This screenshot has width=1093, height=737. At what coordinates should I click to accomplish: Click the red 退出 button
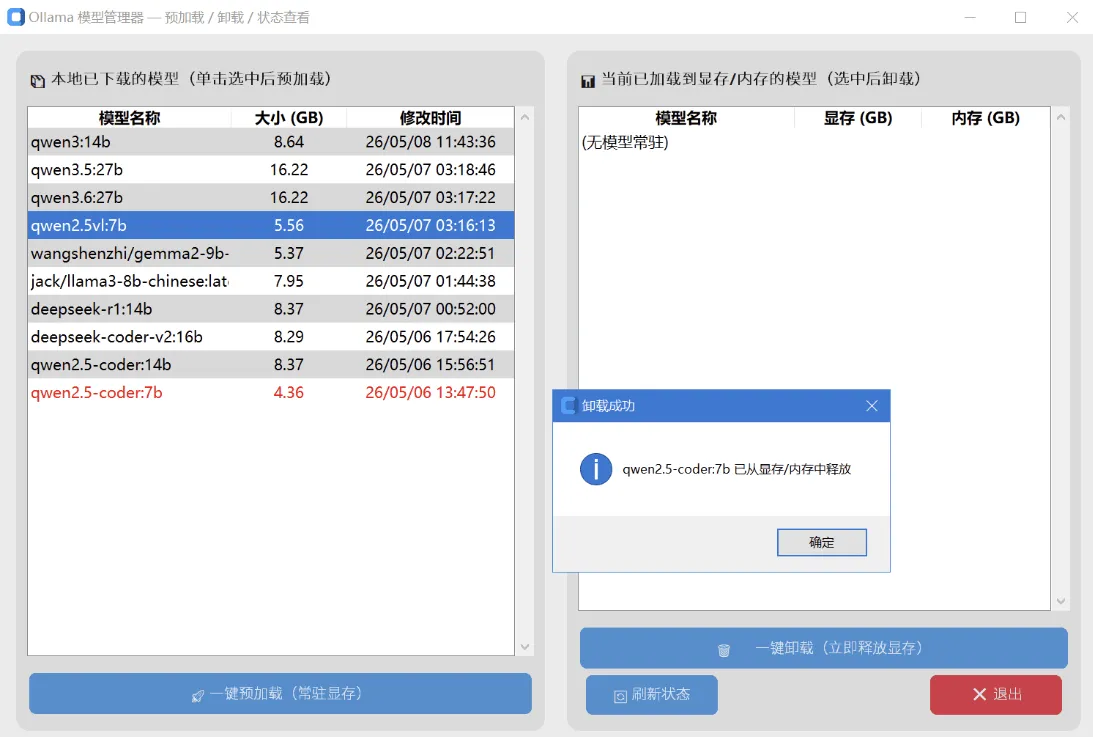(x=995, y=694)
